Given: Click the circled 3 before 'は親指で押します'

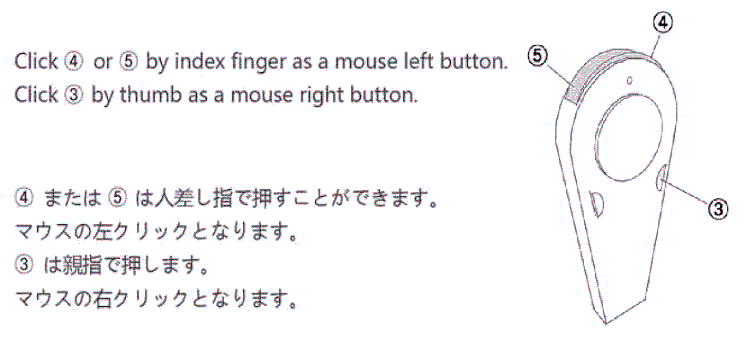Looking at the screenshot, I should tap(24, 267).
